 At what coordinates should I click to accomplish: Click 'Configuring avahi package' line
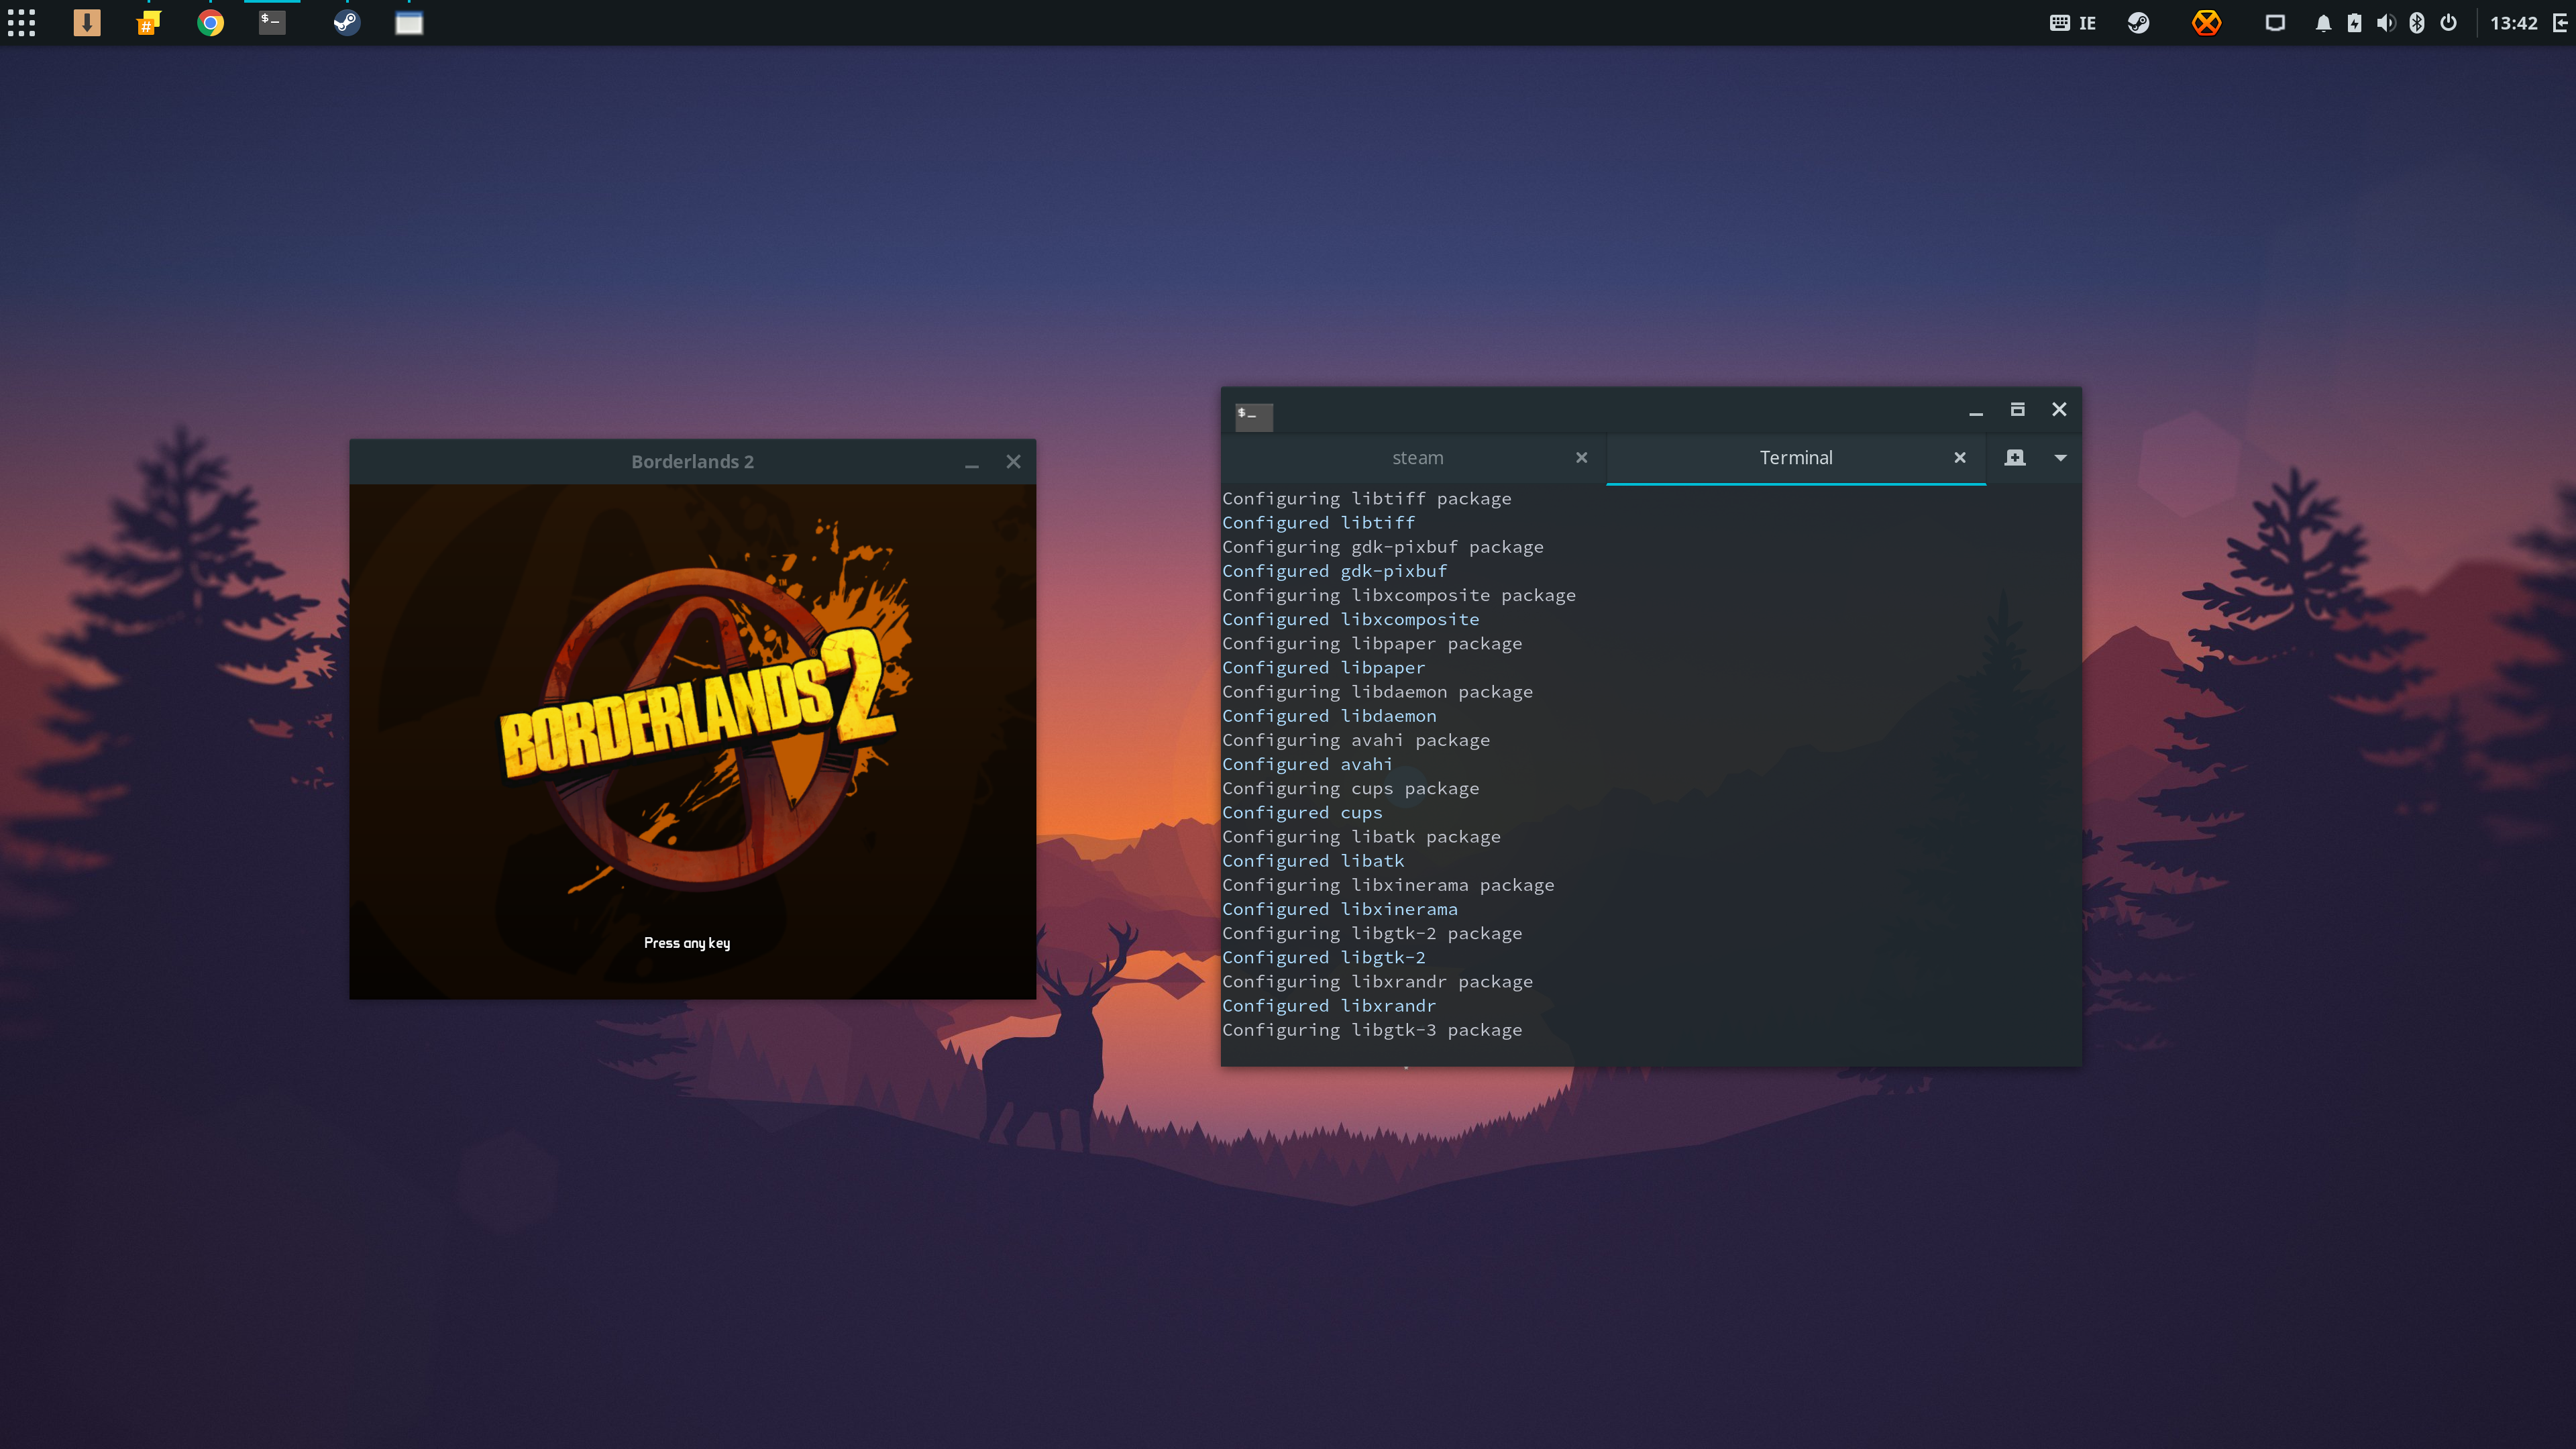[1355, 740]
